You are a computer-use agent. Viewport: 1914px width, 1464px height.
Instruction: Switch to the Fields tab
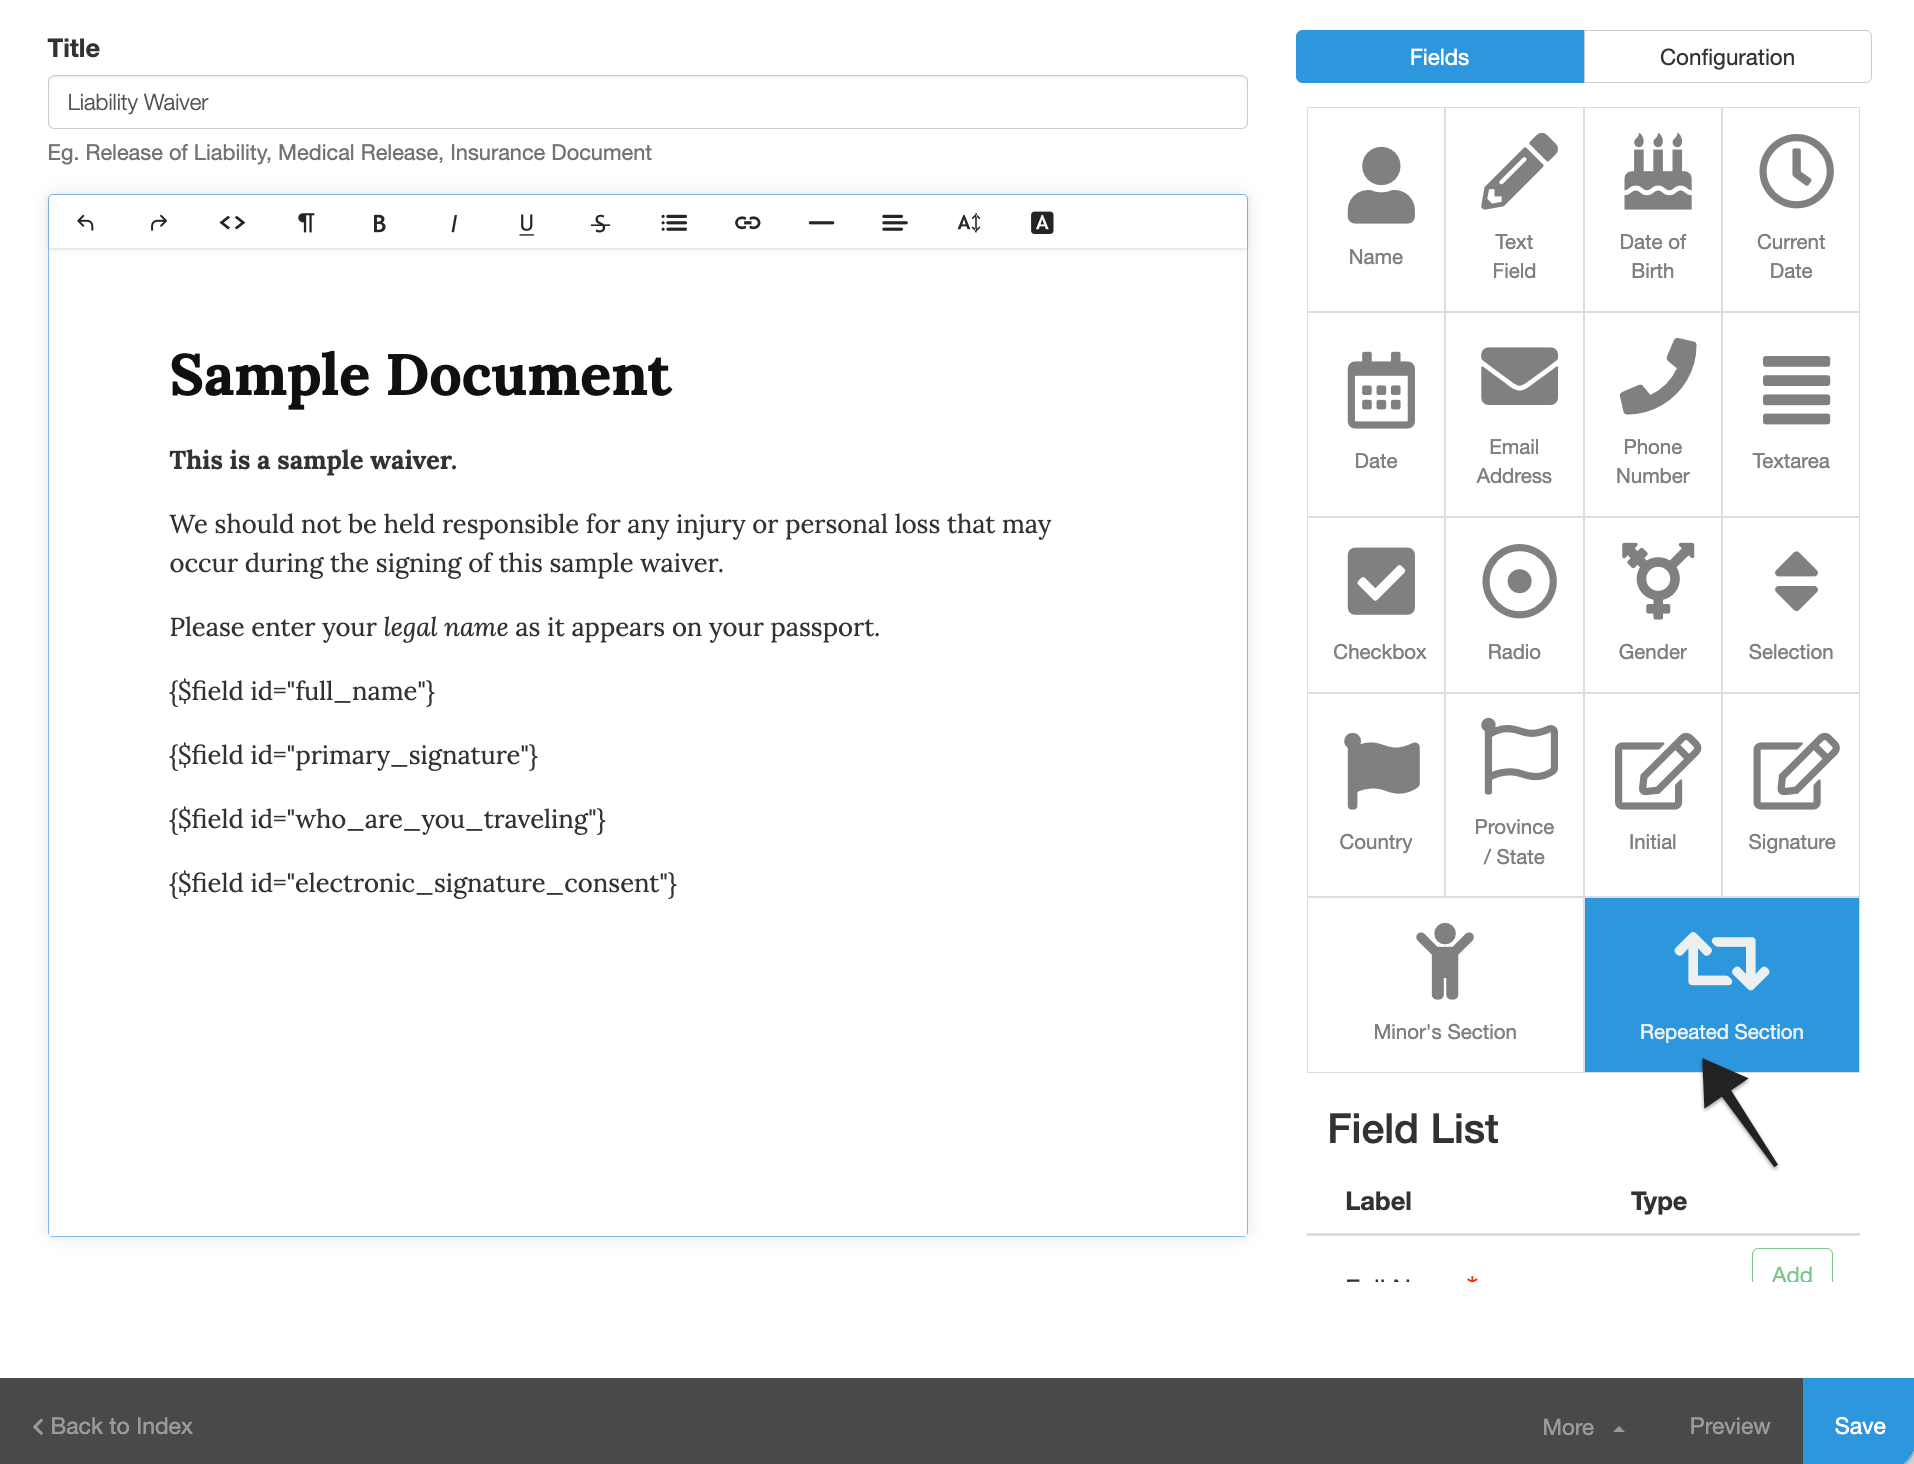[x=1440, y=57]
